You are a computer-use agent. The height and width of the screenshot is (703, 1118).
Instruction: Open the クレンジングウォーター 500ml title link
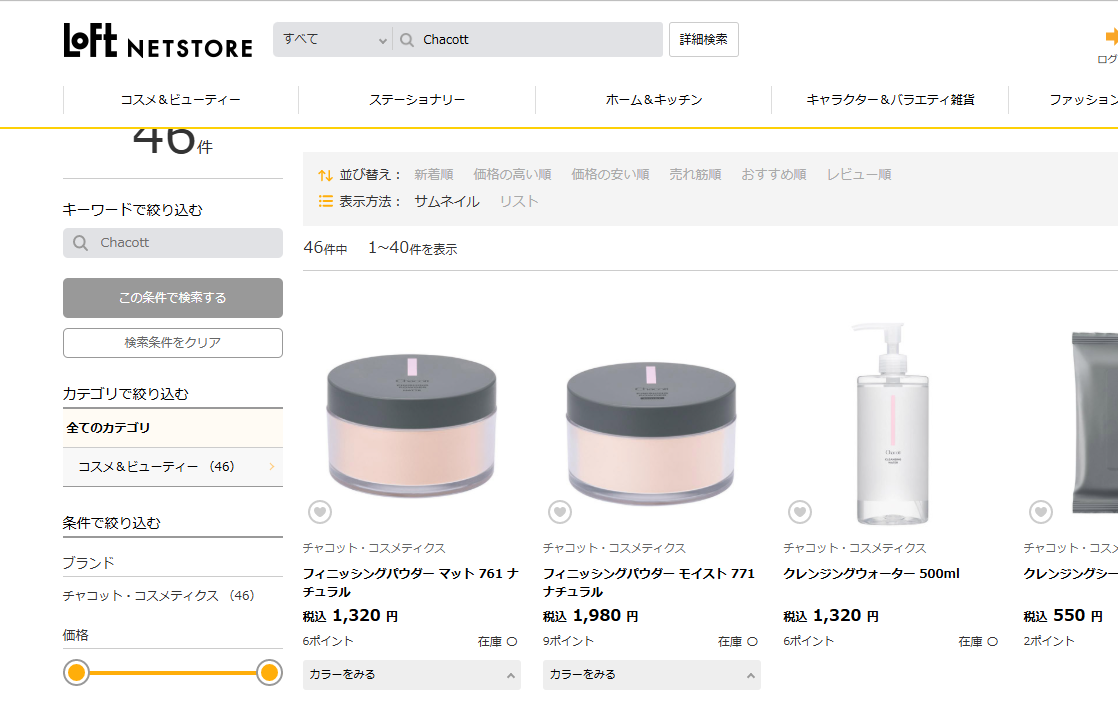871,573
